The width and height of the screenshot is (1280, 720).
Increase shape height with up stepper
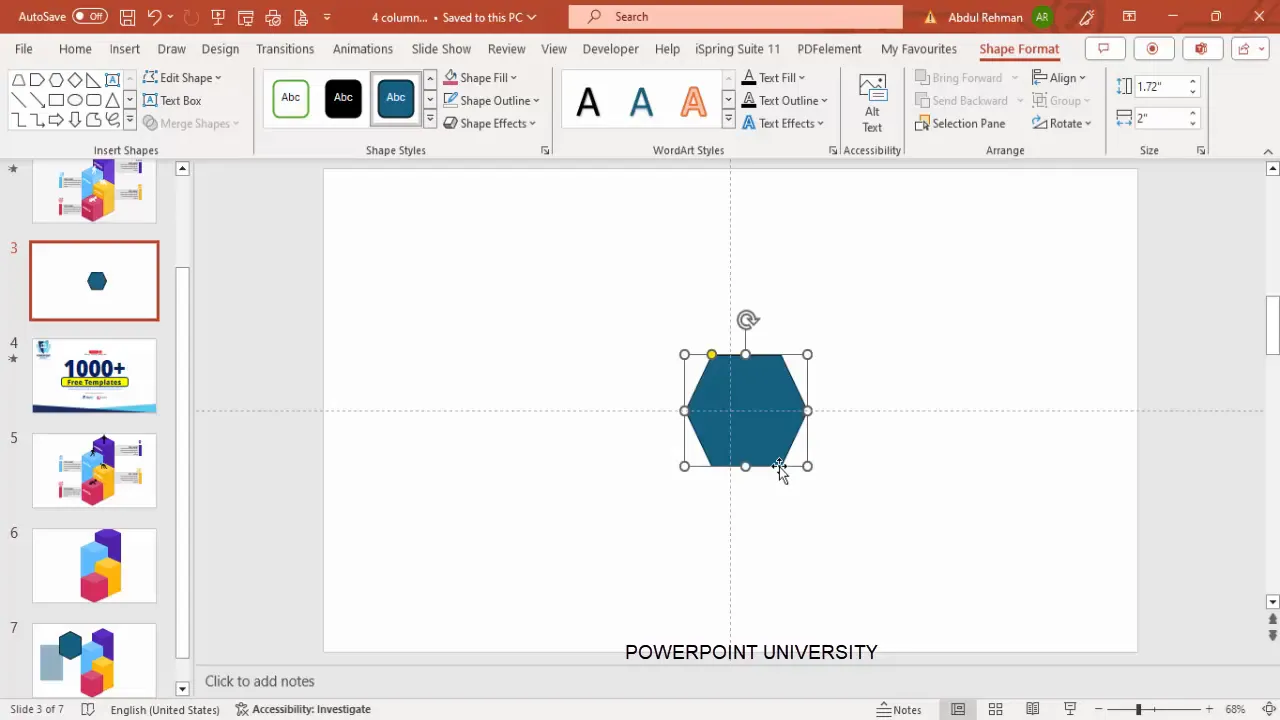click(1192, 82)
